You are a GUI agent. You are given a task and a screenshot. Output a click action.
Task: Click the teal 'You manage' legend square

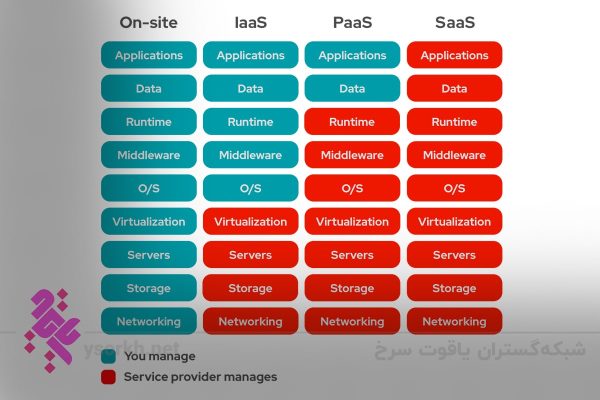point(108,356)
